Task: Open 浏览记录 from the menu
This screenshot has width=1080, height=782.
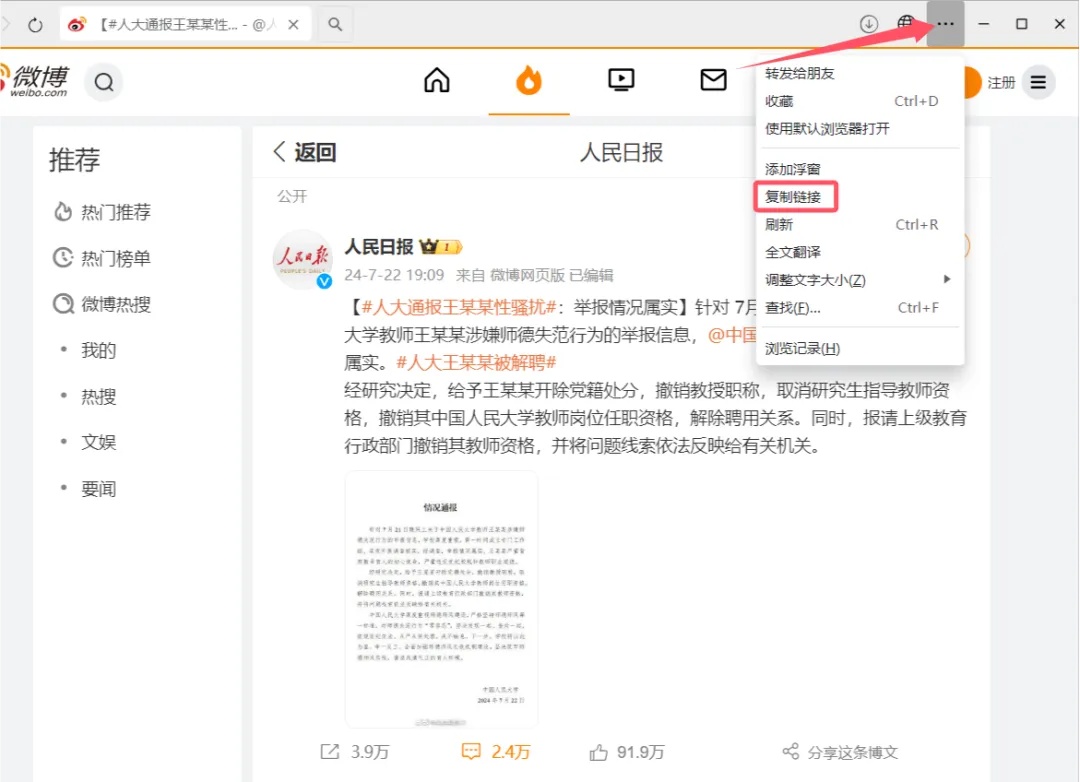Action: 802,349
